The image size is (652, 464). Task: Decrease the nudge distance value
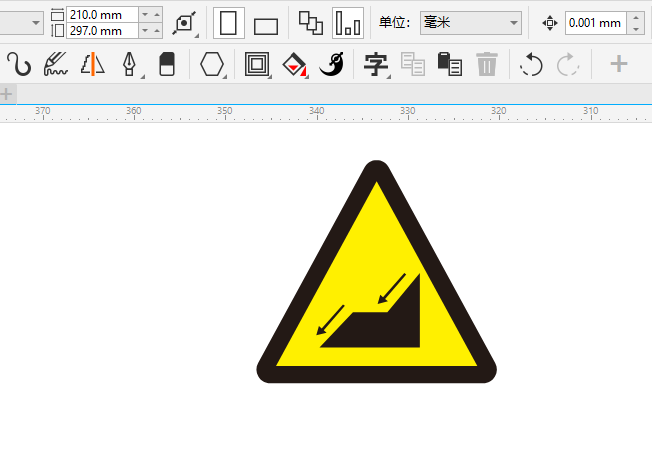coord(636,29)
